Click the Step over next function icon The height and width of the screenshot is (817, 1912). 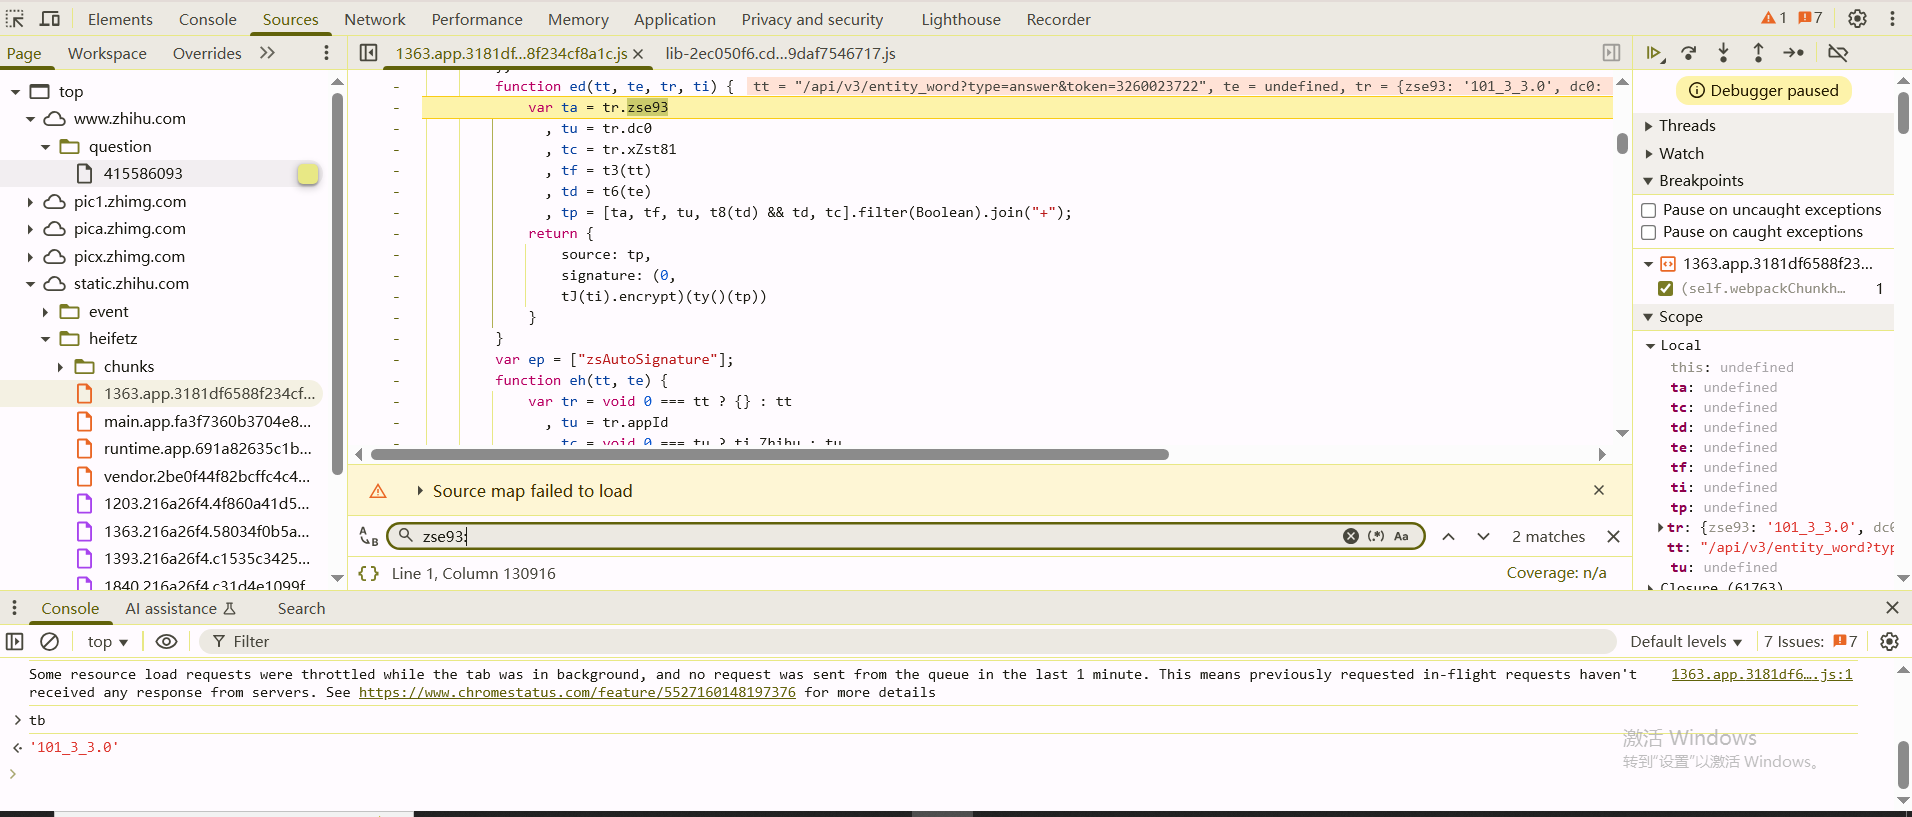pos(1689,53)
